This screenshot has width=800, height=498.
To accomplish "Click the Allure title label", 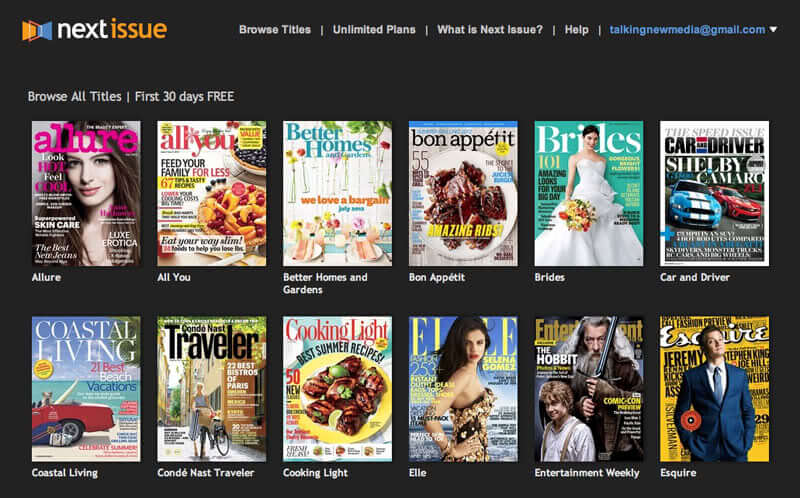I will tap(46, 277).
